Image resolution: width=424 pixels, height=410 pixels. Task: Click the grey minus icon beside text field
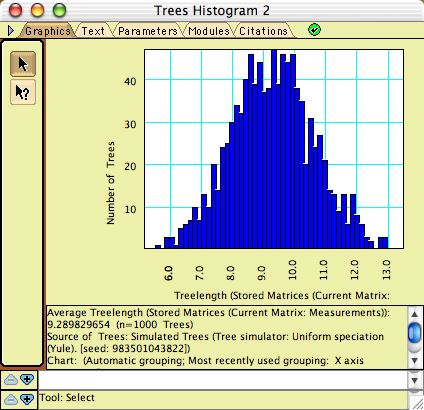tap(11, 379)
